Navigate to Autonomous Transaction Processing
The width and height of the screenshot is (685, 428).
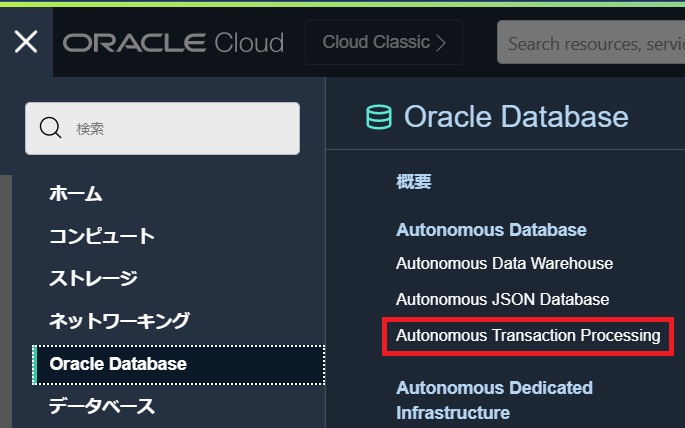tap(528, 335)
